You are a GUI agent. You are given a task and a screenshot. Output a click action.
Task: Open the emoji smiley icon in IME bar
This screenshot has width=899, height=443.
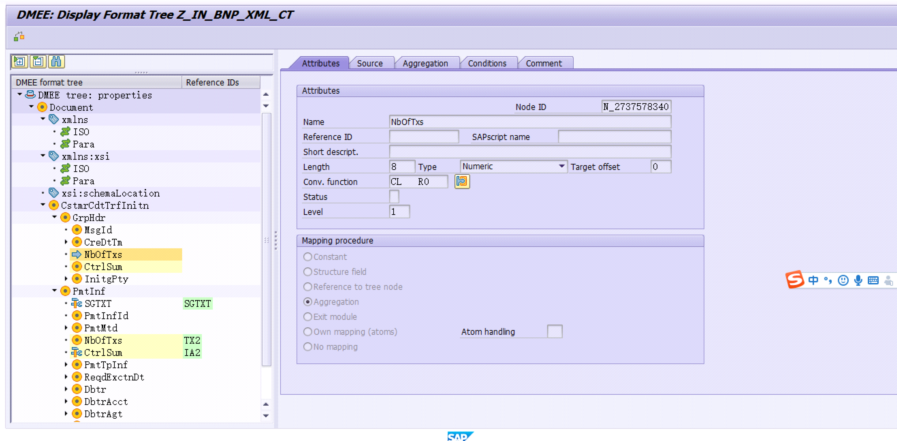843,280
